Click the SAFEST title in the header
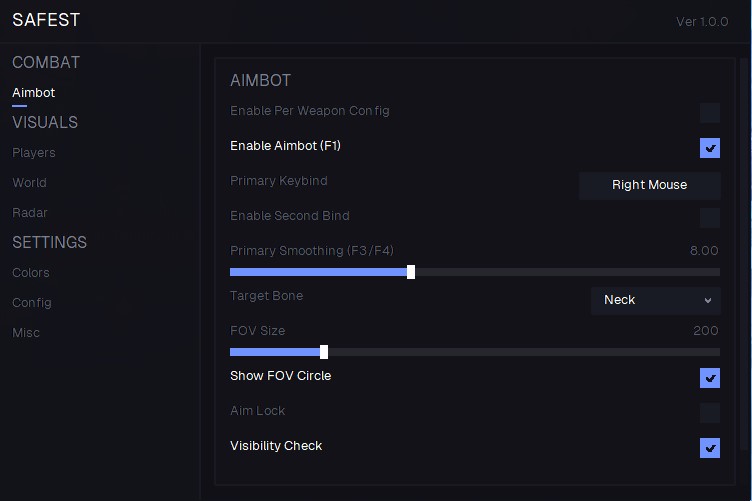752x501 pixels. click(46, 20)
